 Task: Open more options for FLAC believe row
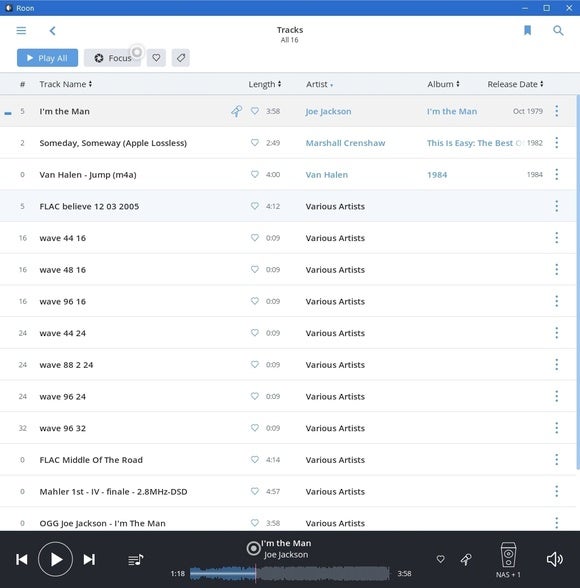click(557, 206)
